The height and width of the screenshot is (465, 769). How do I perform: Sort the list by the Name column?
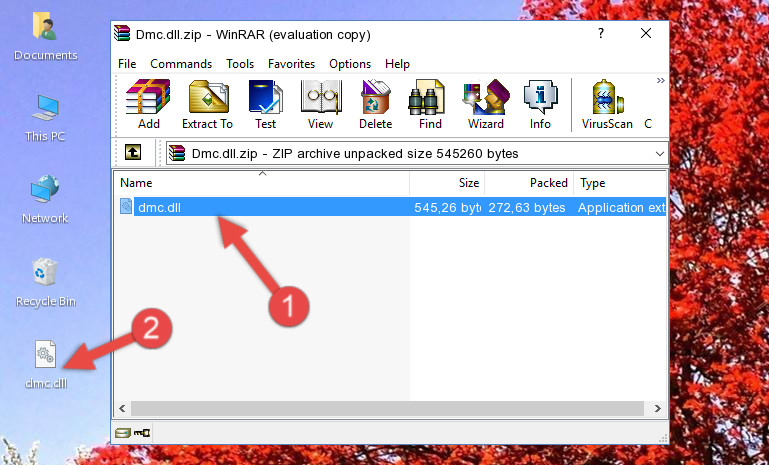pyautogui.click(x=262, y=183)
